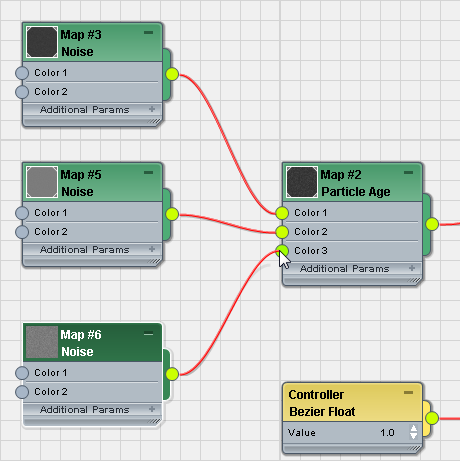Screen dimensions: 460x461
Task: Click the Map #2 Particle Age output socket
Action: coord(432,224)
